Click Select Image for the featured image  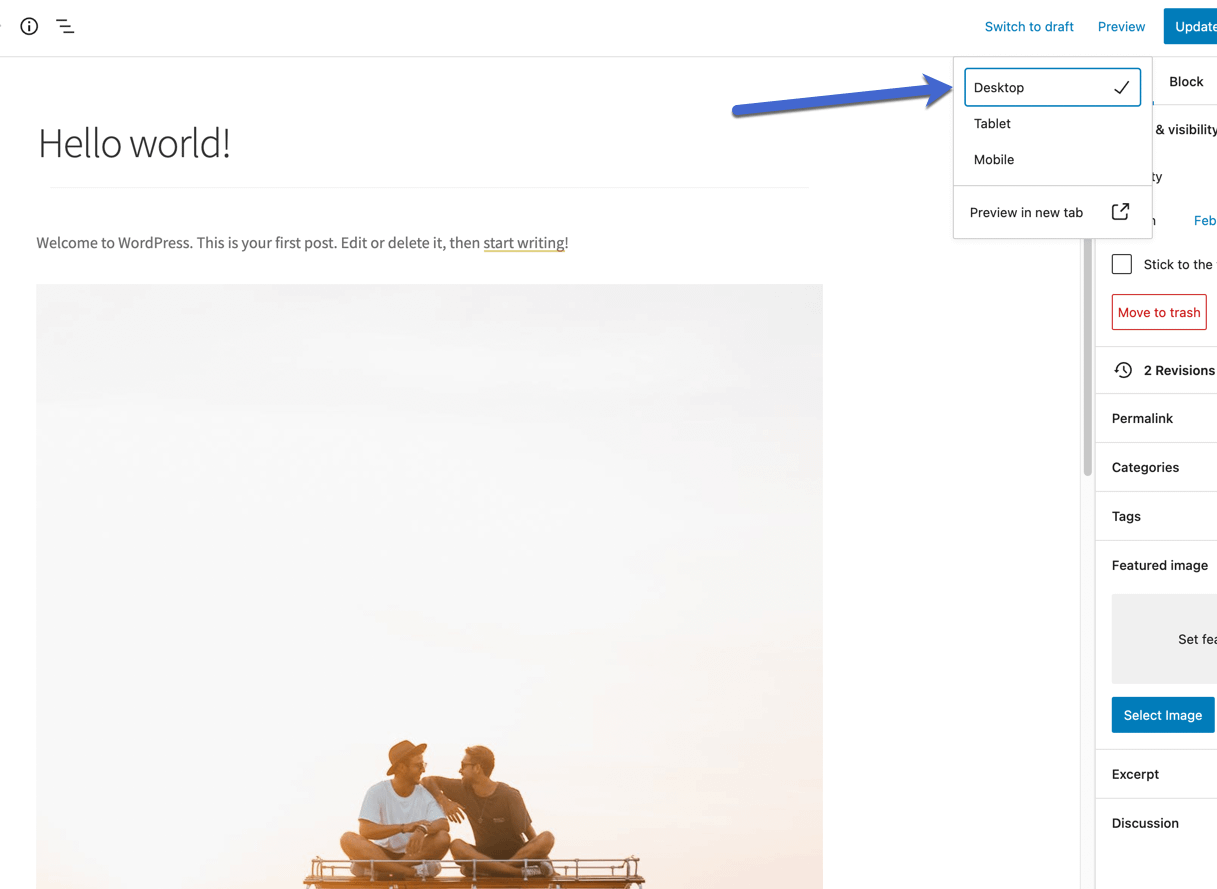point(1162,715)
